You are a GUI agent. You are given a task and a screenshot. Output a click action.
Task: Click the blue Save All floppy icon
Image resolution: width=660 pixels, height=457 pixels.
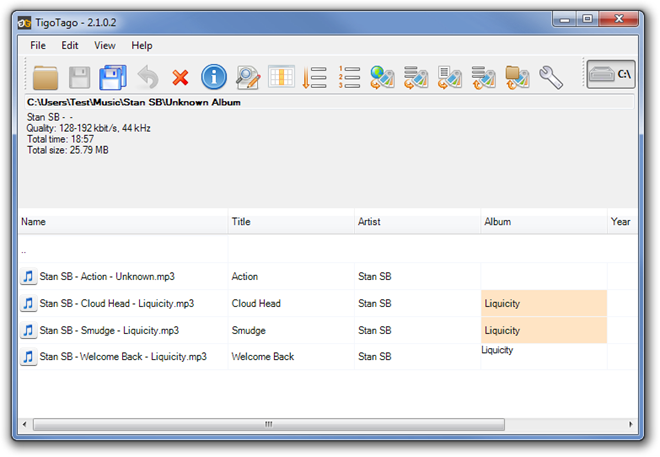coord(113,77)
